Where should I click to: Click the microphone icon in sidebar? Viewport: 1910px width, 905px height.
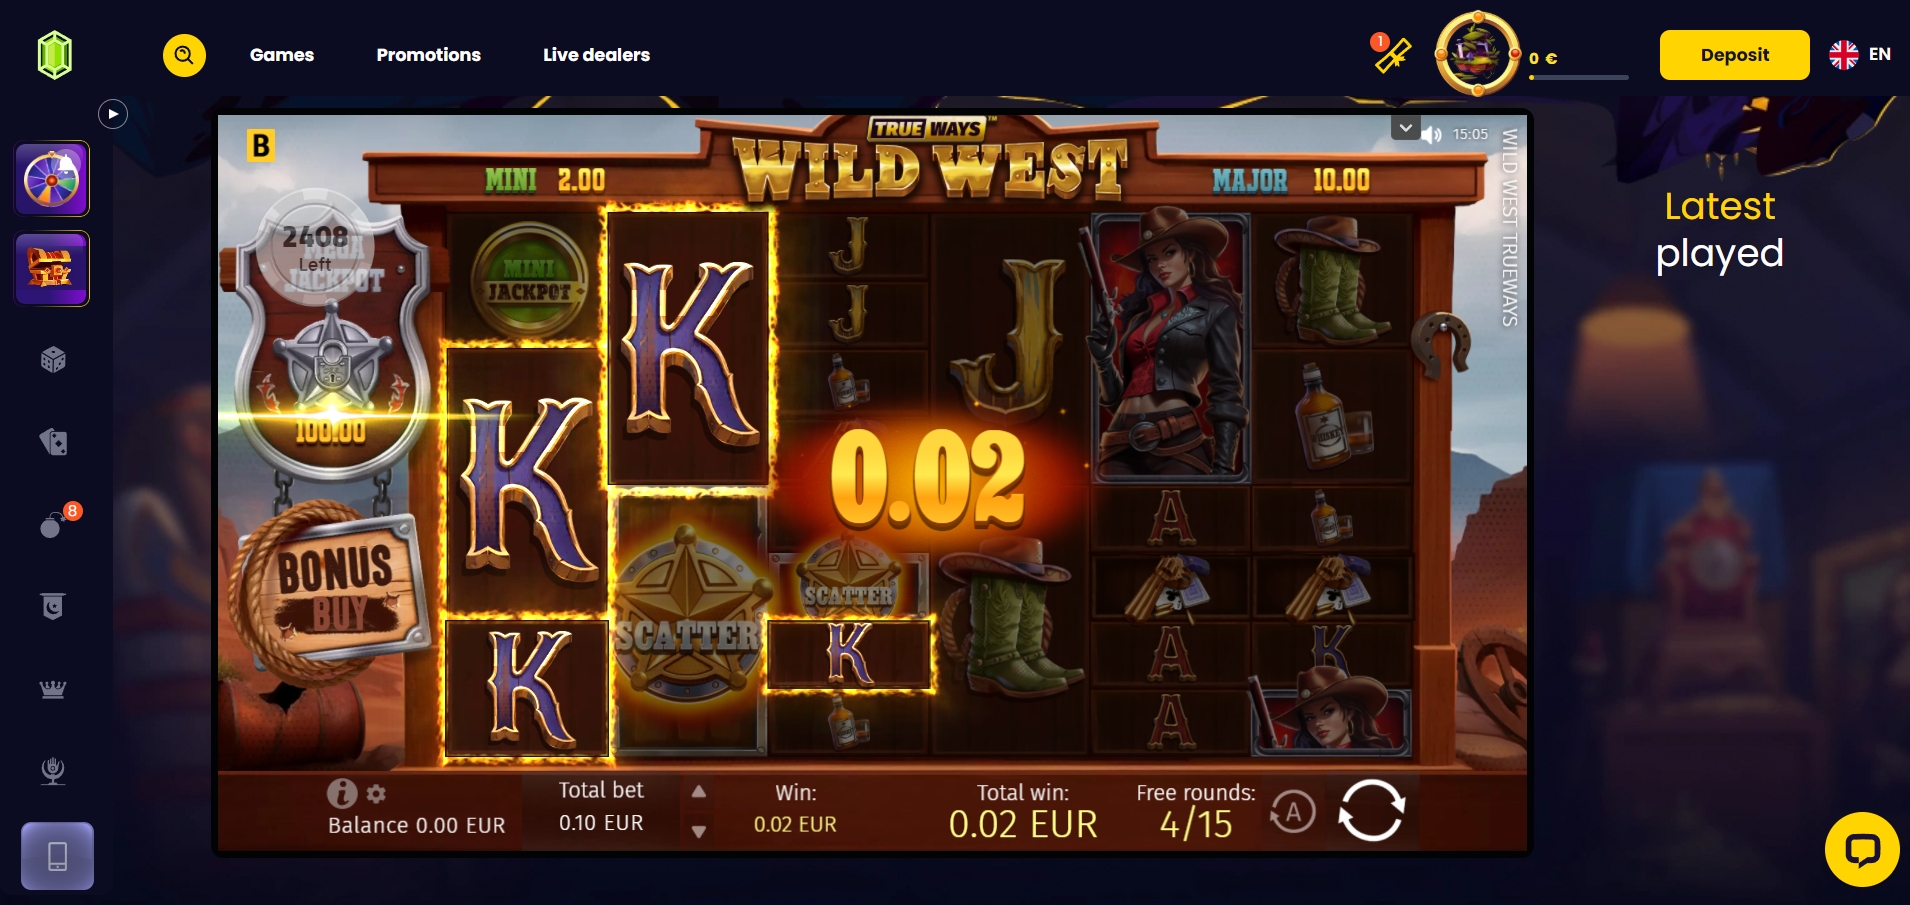click(x=53, y=771)
